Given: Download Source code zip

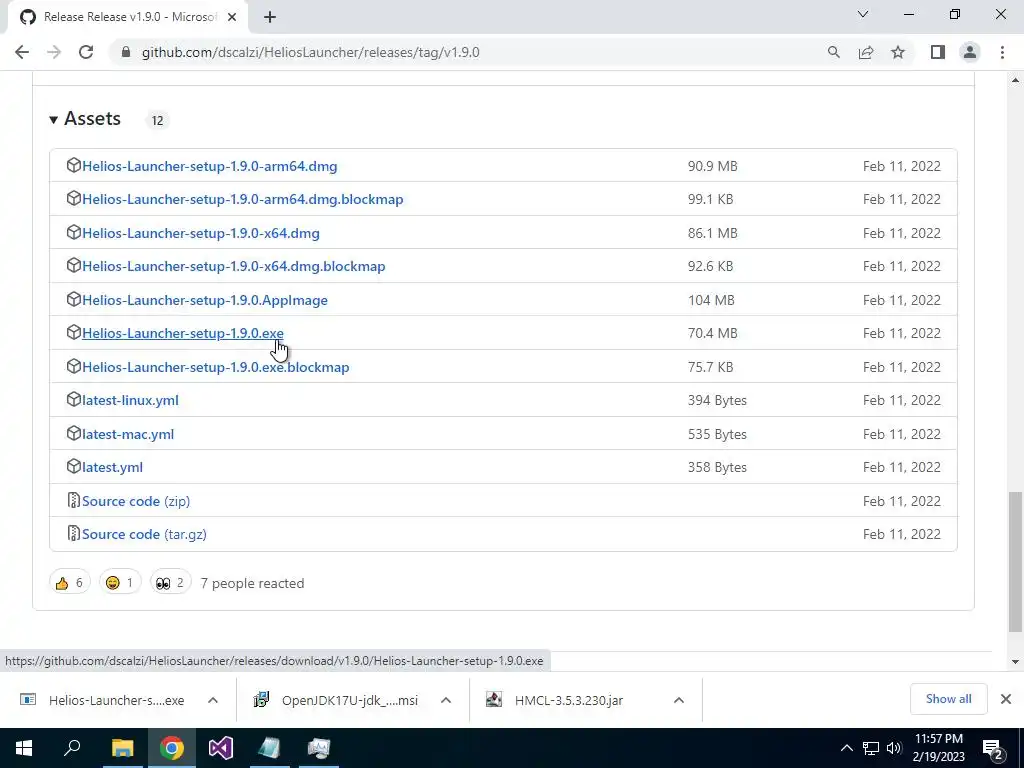Looking at the screenshot, I should [136, 502].
